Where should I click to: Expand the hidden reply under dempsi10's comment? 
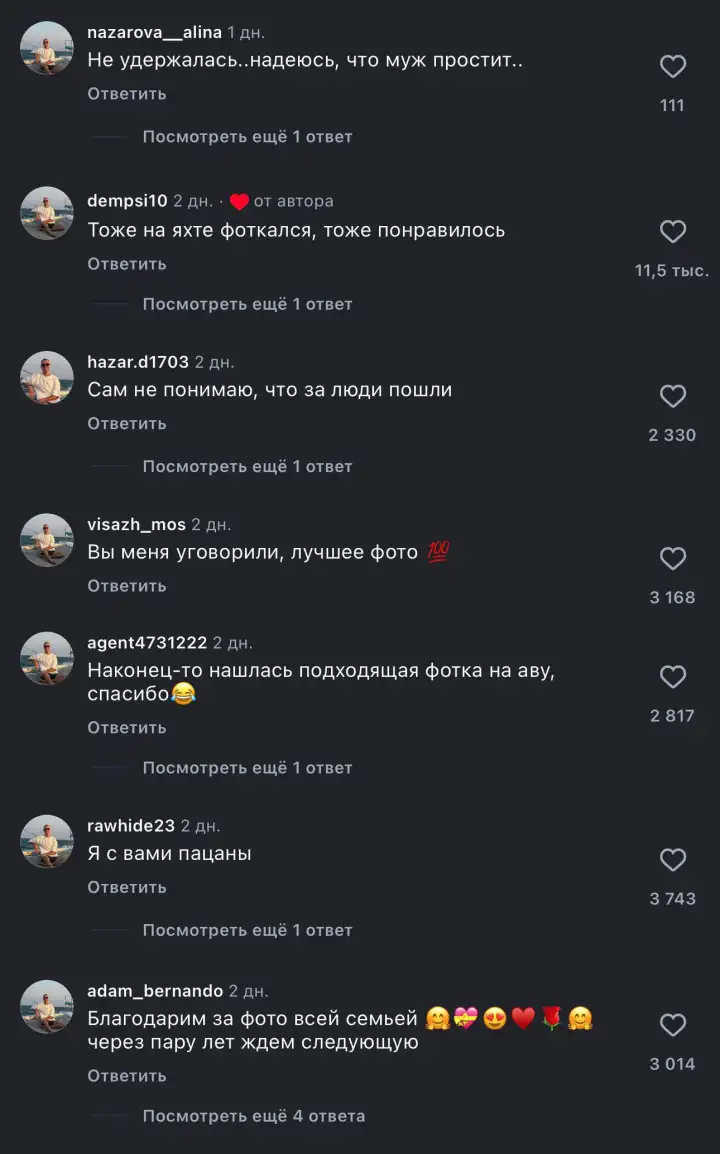[x=246, y=303]
